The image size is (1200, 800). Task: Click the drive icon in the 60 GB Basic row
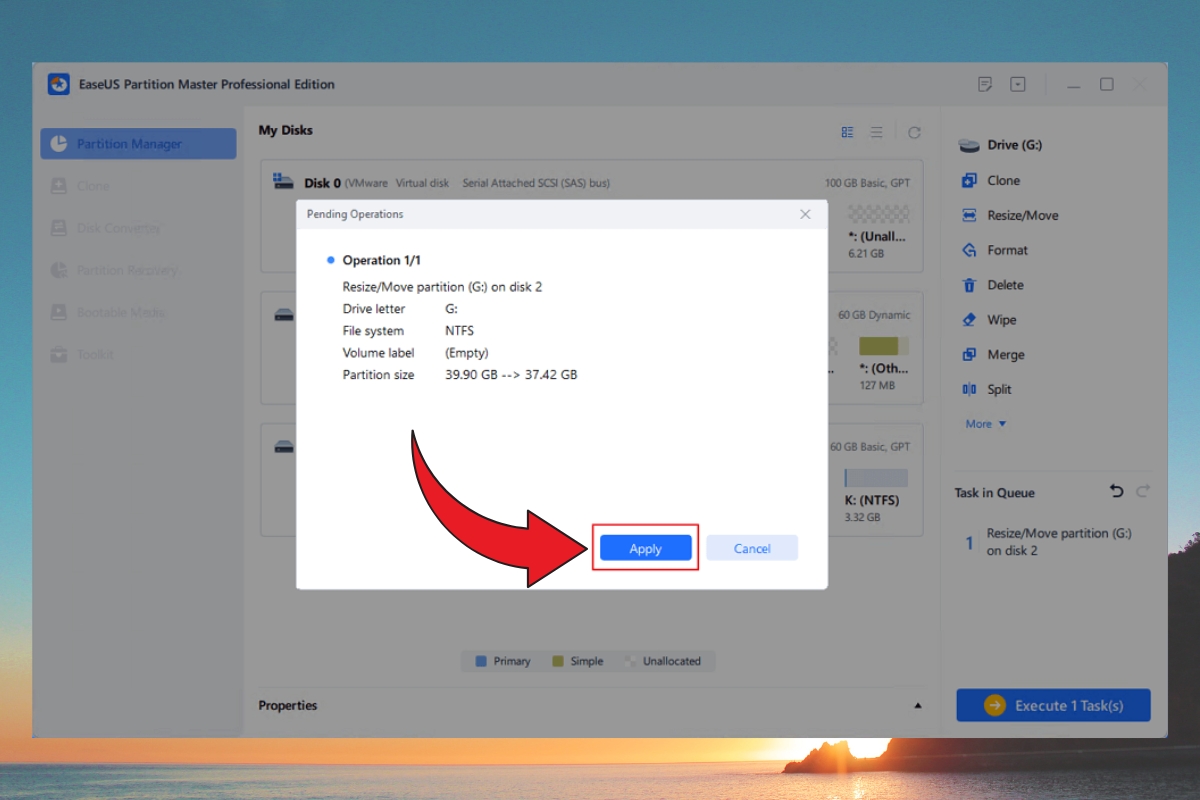[x=284, y=446]
